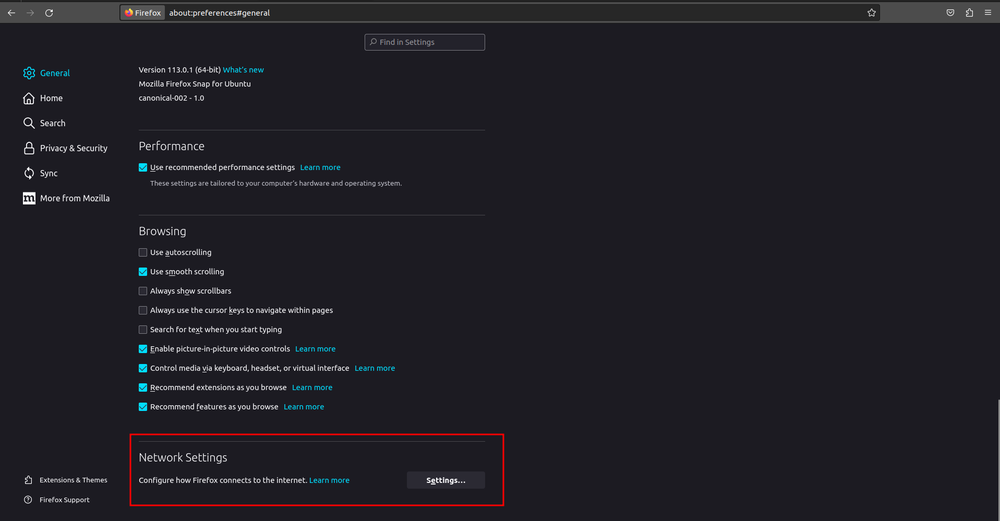Uncheck Recommend features as you browse
This screenshot has width=1000, height=521.
[x=143, y=407]
